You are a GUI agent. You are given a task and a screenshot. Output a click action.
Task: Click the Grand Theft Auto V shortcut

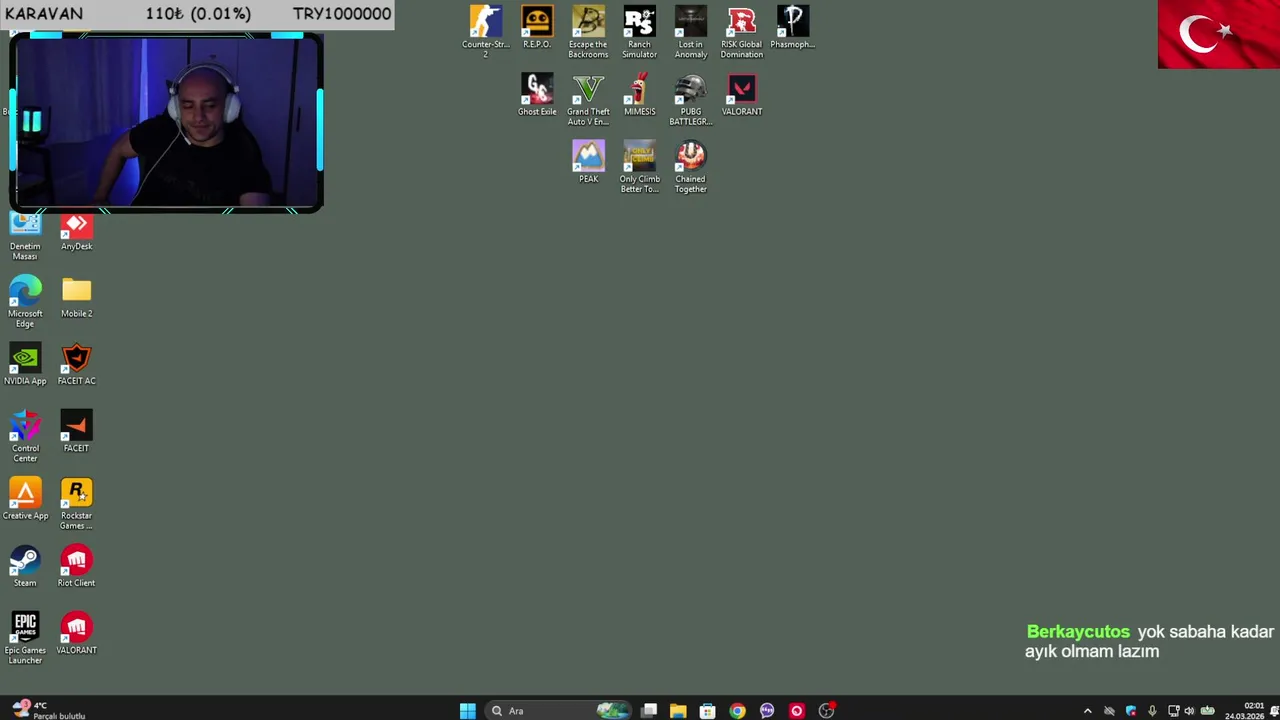(x=588, y=99)
